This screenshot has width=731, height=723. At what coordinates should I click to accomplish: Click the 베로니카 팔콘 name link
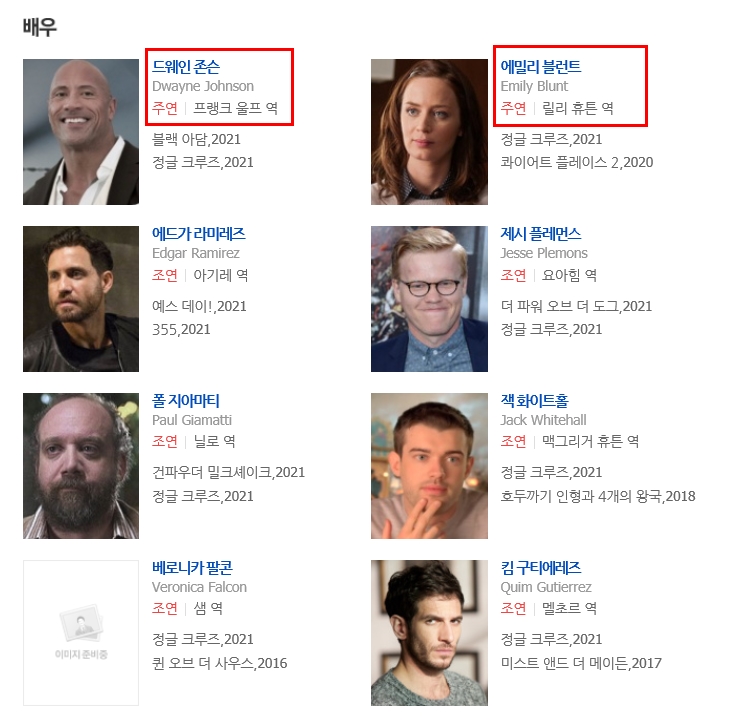pos(192,567)
